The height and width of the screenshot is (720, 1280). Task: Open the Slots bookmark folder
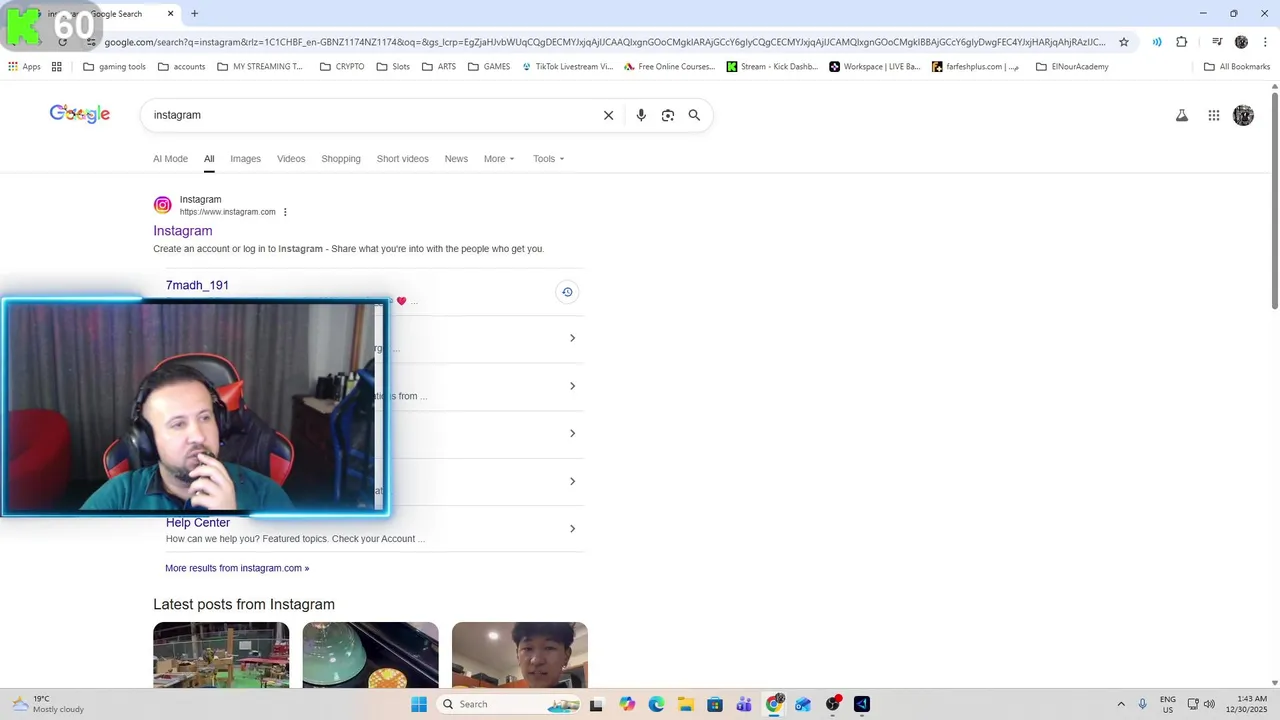point(393,67)
